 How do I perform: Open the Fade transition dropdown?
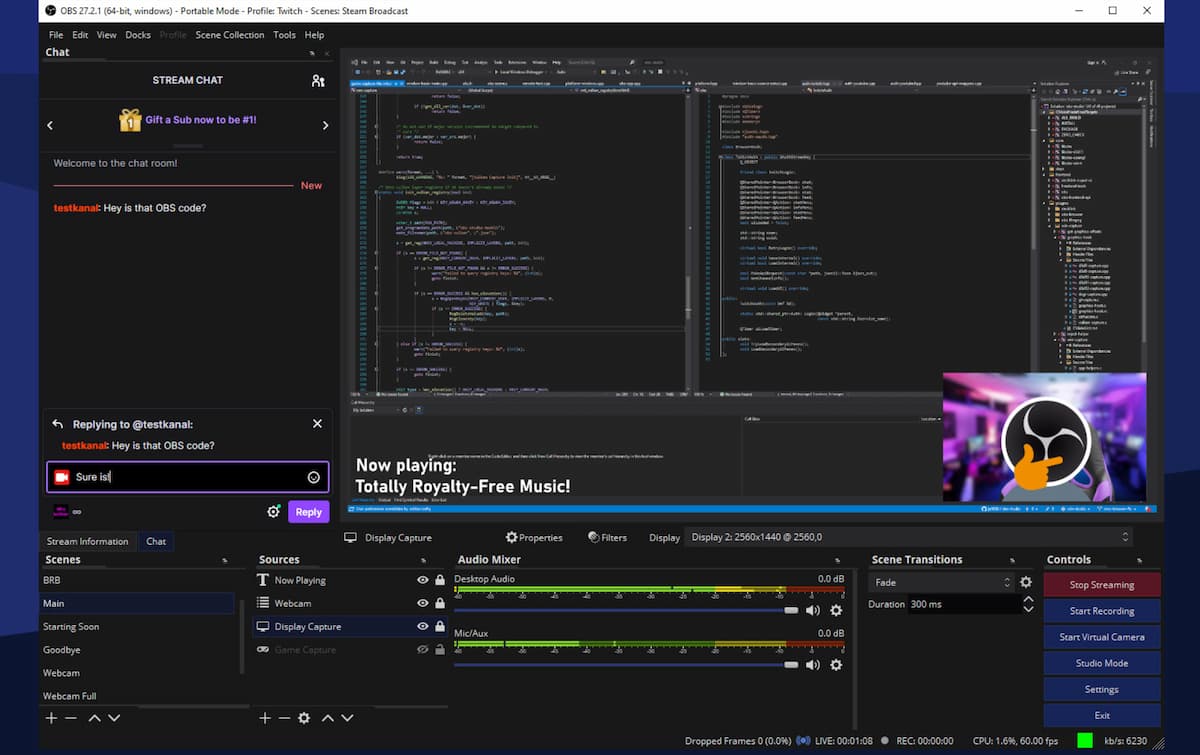point(942,582)
